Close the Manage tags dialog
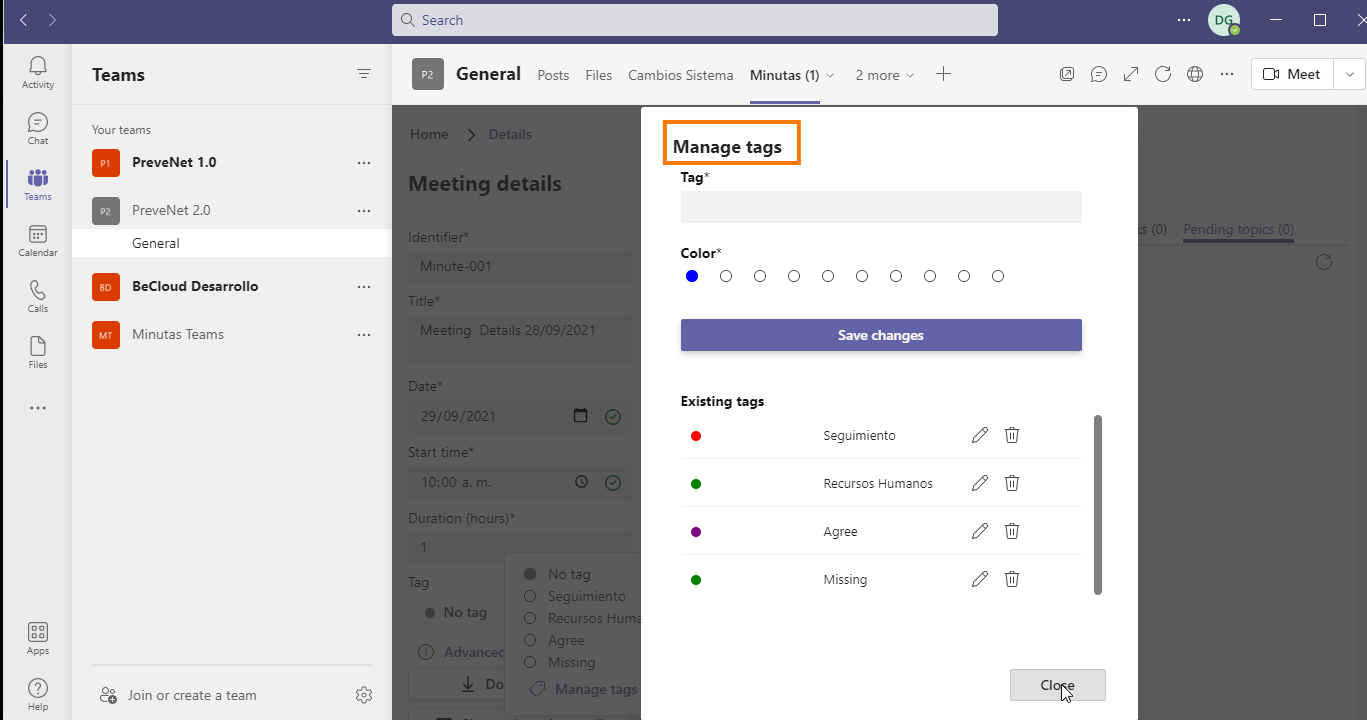Image resolution: width=1367 pixels, height=720 pixels. 1058,685
